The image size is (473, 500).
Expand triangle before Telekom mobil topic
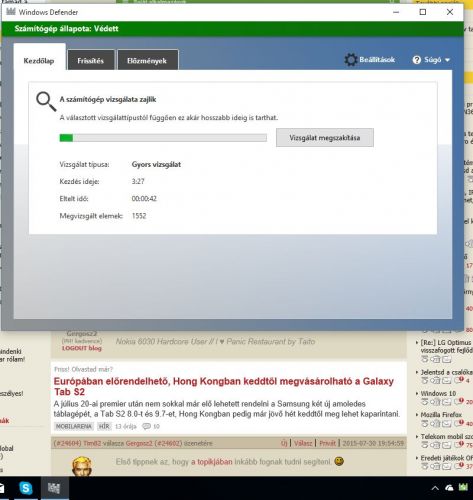tap(417, 437)
